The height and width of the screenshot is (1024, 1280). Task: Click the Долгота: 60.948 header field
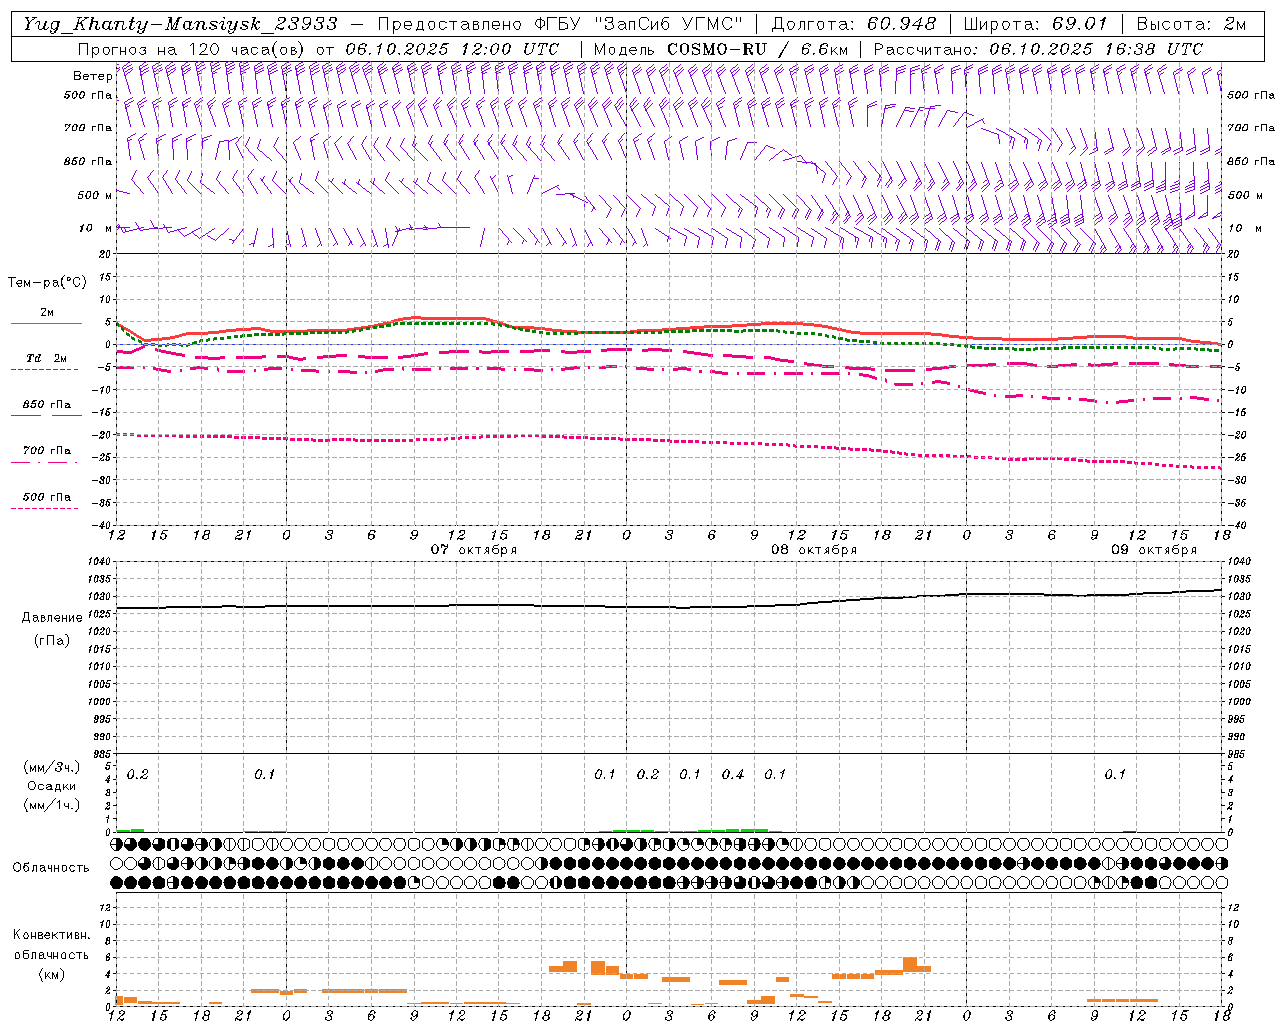(x=854, y=24)
